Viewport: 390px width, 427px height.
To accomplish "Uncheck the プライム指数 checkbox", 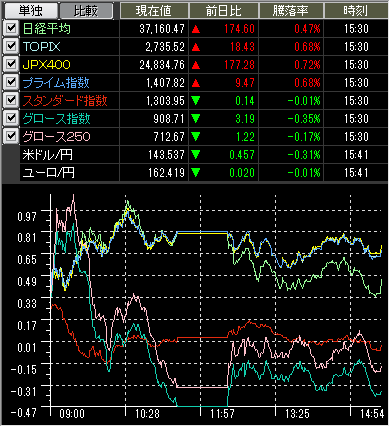I will (x=11, y=82).
